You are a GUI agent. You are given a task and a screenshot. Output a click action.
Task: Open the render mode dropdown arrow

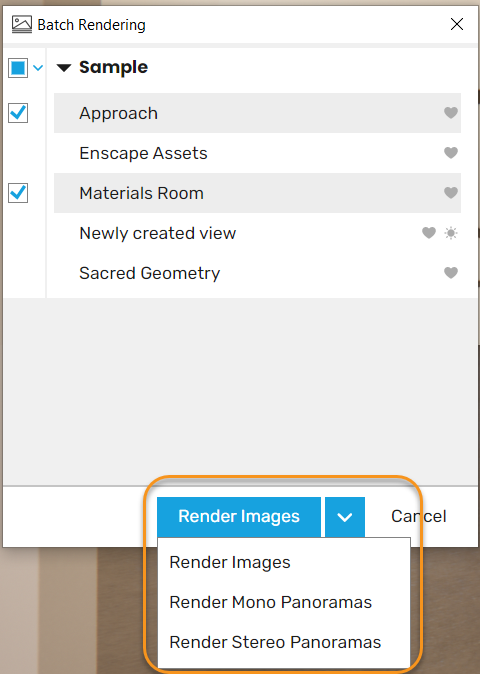click(x=345, y=517)
